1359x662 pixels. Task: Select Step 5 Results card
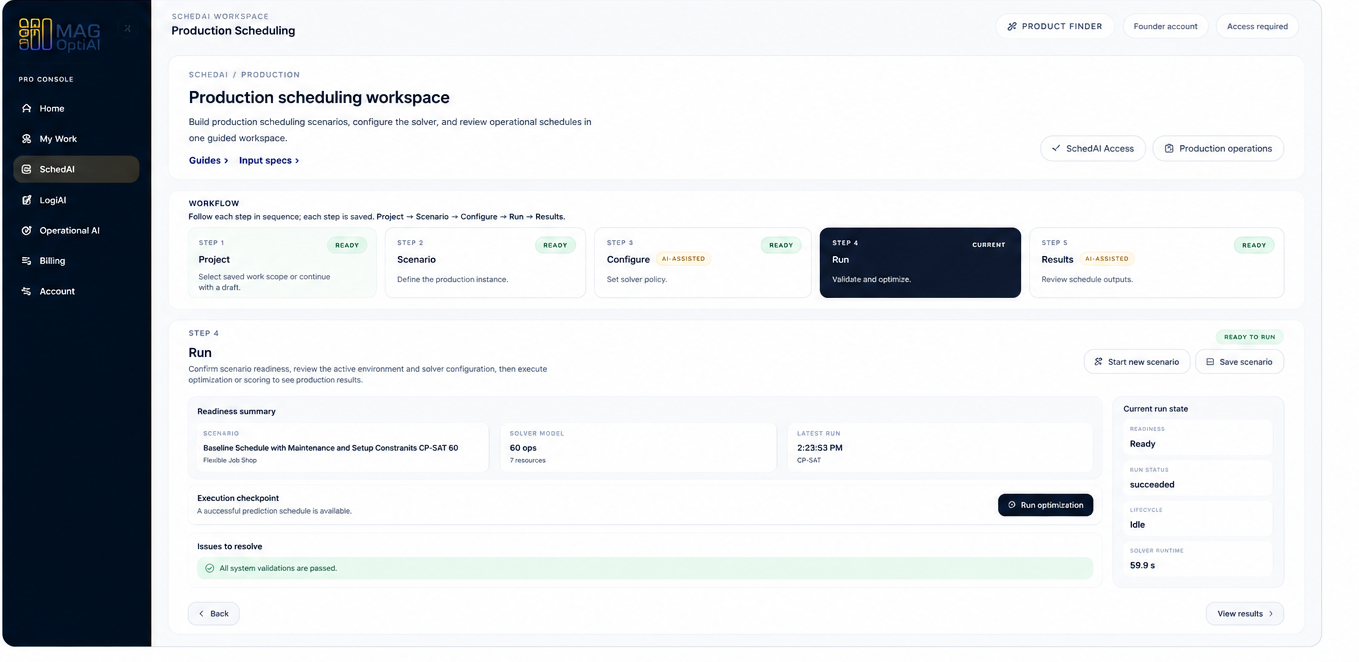tap(1156, 263)
